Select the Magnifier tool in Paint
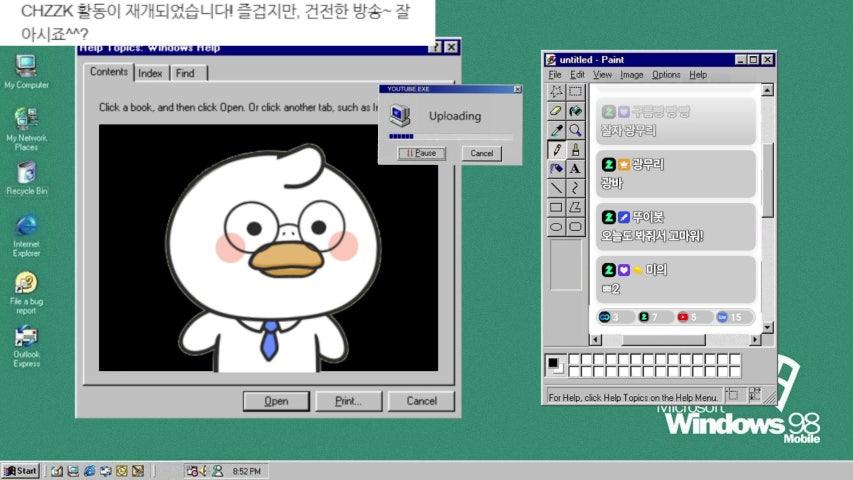The width and height of the screenshot is (853, 480). pyautogui.click(x=575, y=130)
